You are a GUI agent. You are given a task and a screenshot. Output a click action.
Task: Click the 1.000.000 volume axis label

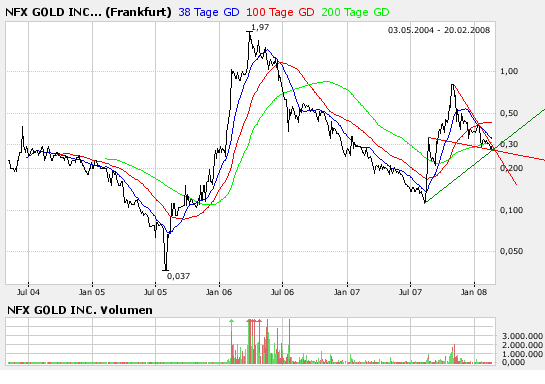point(522,354)
